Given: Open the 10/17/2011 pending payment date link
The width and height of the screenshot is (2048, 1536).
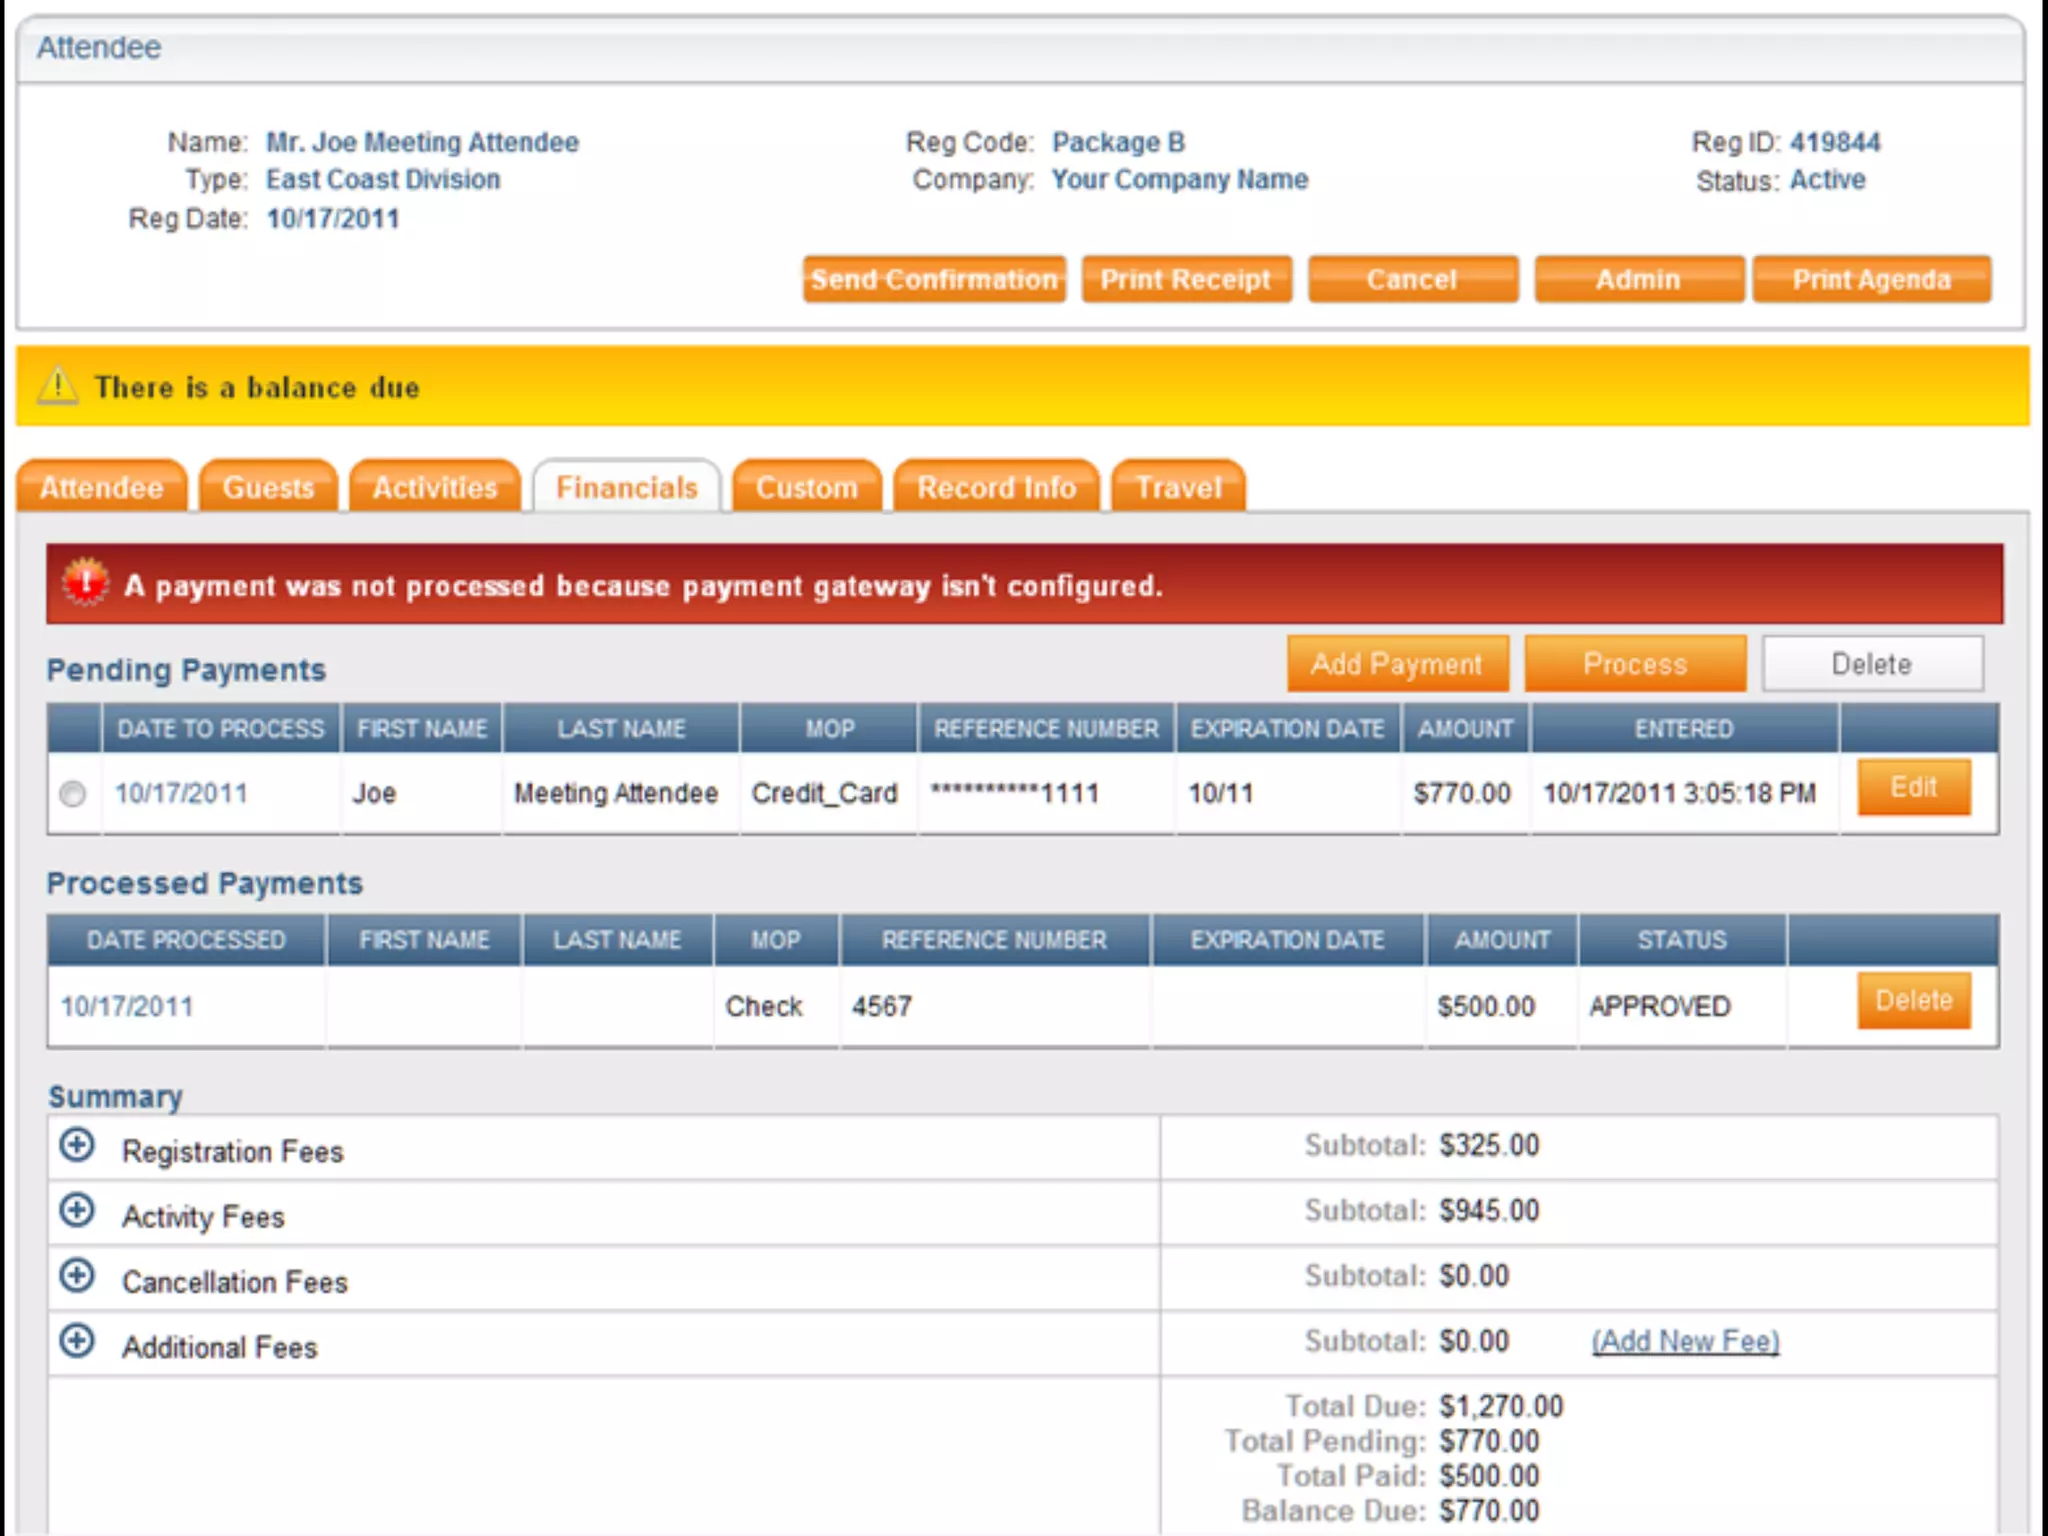Looking at the screenshot, I should [181, 794].
